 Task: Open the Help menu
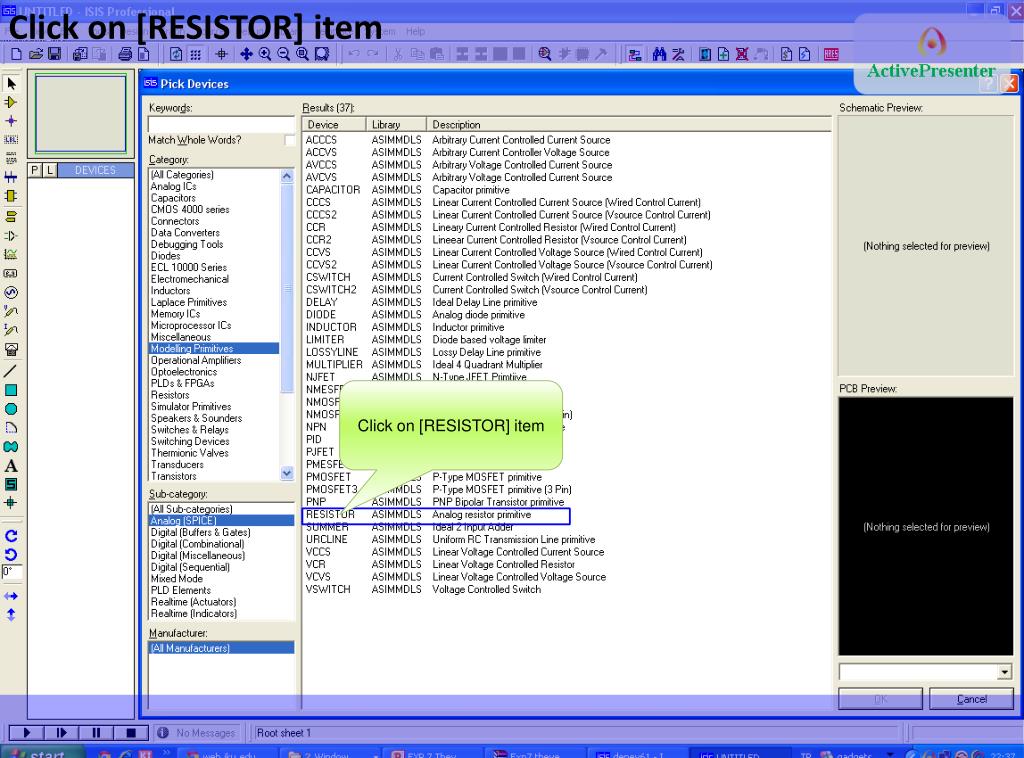(415, 31)
